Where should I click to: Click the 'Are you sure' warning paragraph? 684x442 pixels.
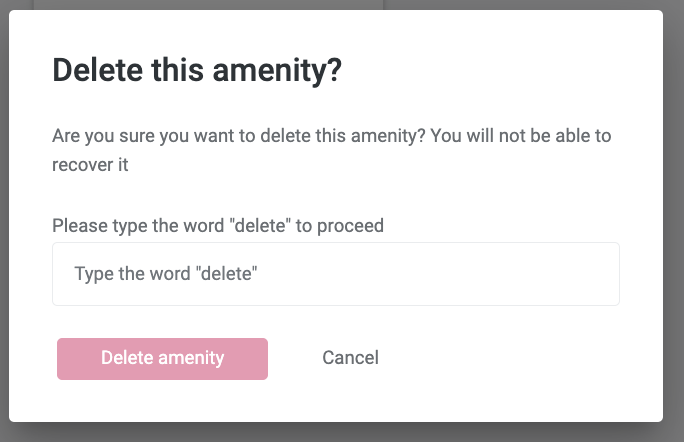[x=331, y=135]
